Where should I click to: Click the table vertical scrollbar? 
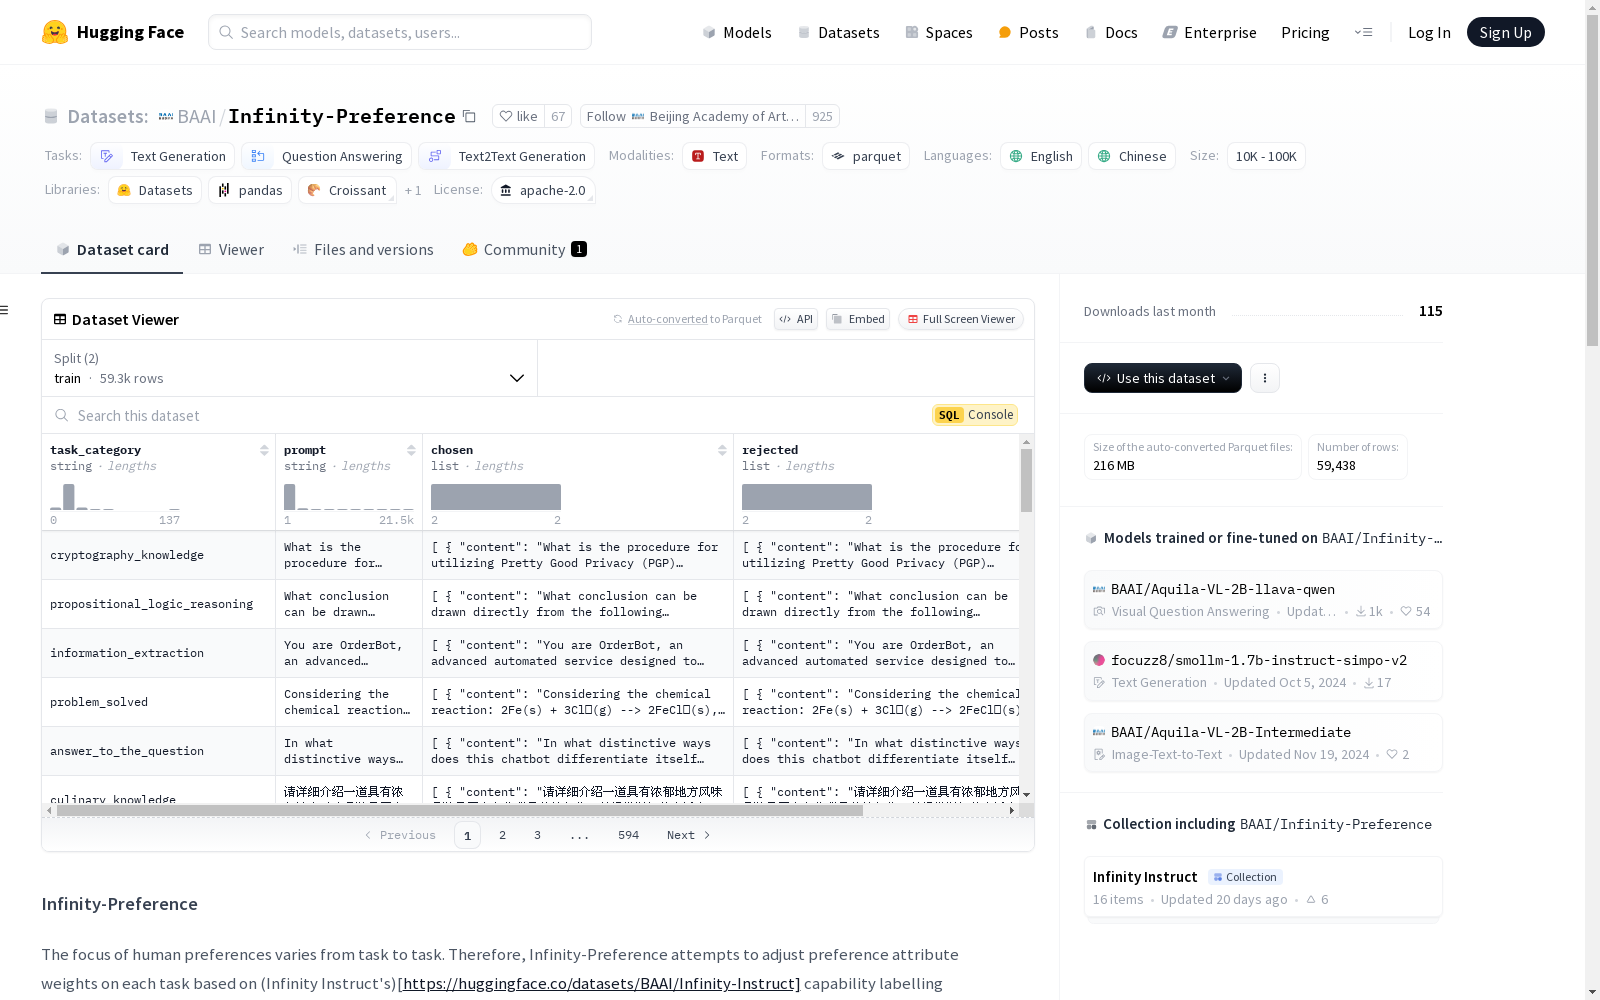click(1026, 480)
